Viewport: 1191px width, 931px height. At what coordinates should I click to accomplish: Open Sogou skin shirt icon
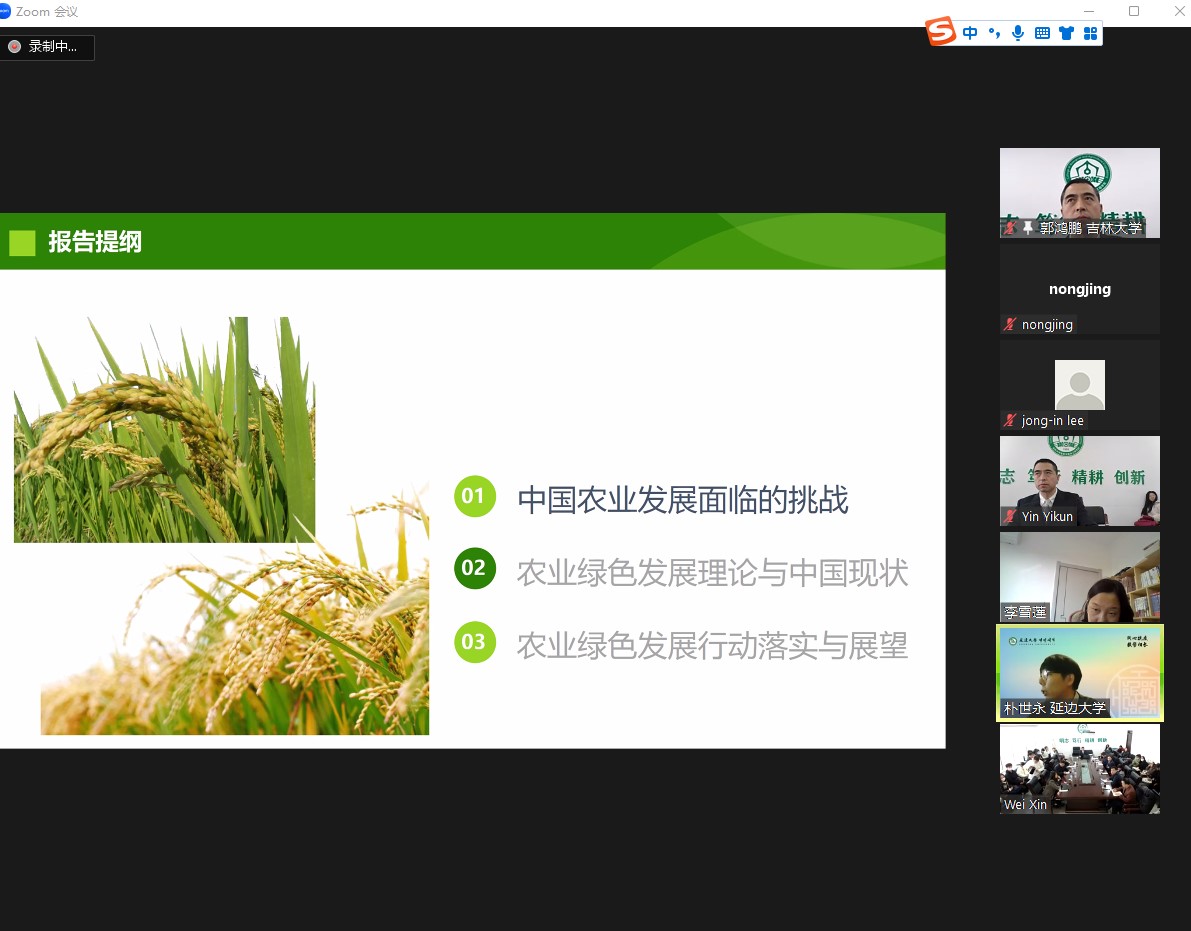[1066, 33]
